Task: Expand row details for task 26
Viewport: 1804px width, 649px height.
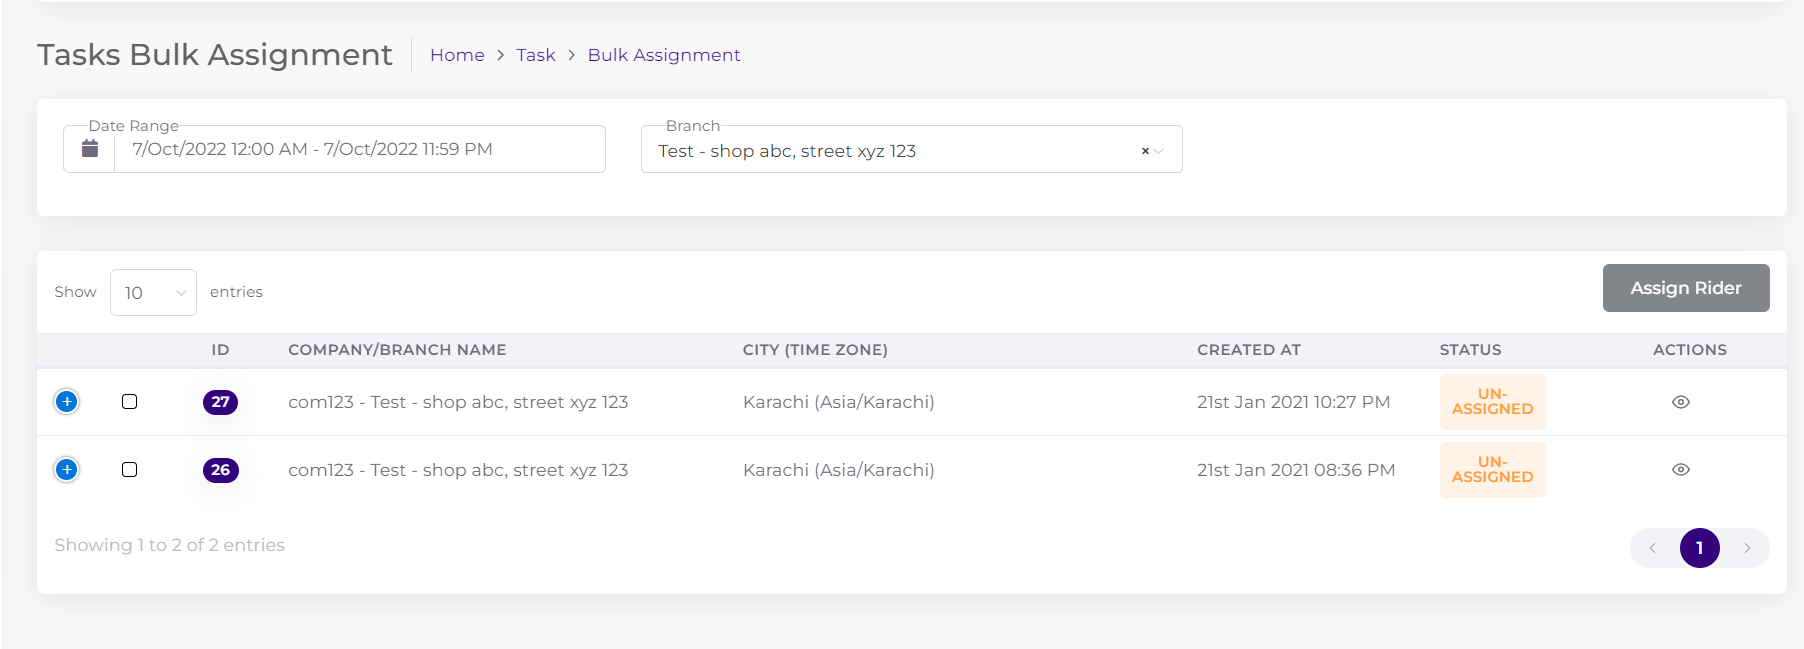Action: tap(67, 470)
